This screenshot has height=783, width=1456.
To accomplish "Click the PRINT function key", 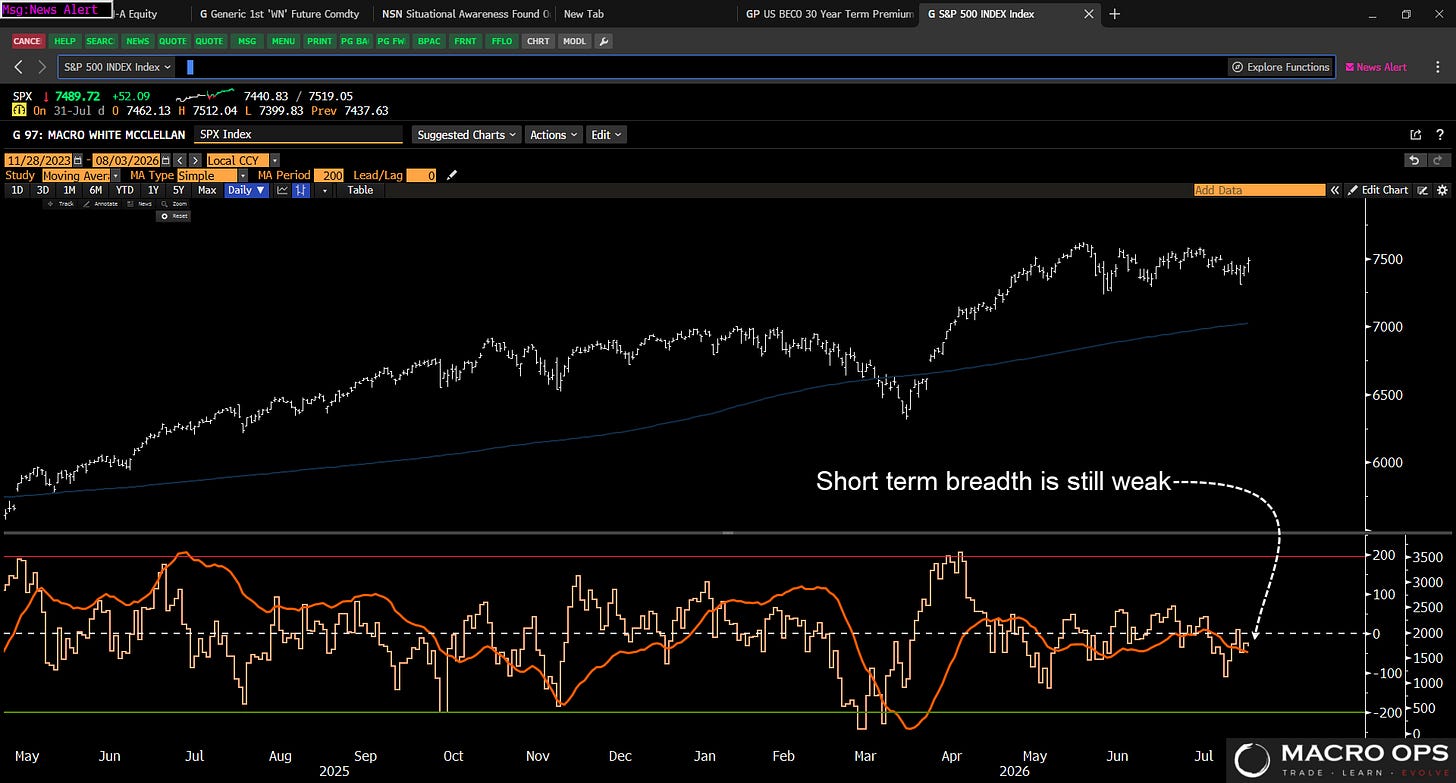I will click(320, 41).
